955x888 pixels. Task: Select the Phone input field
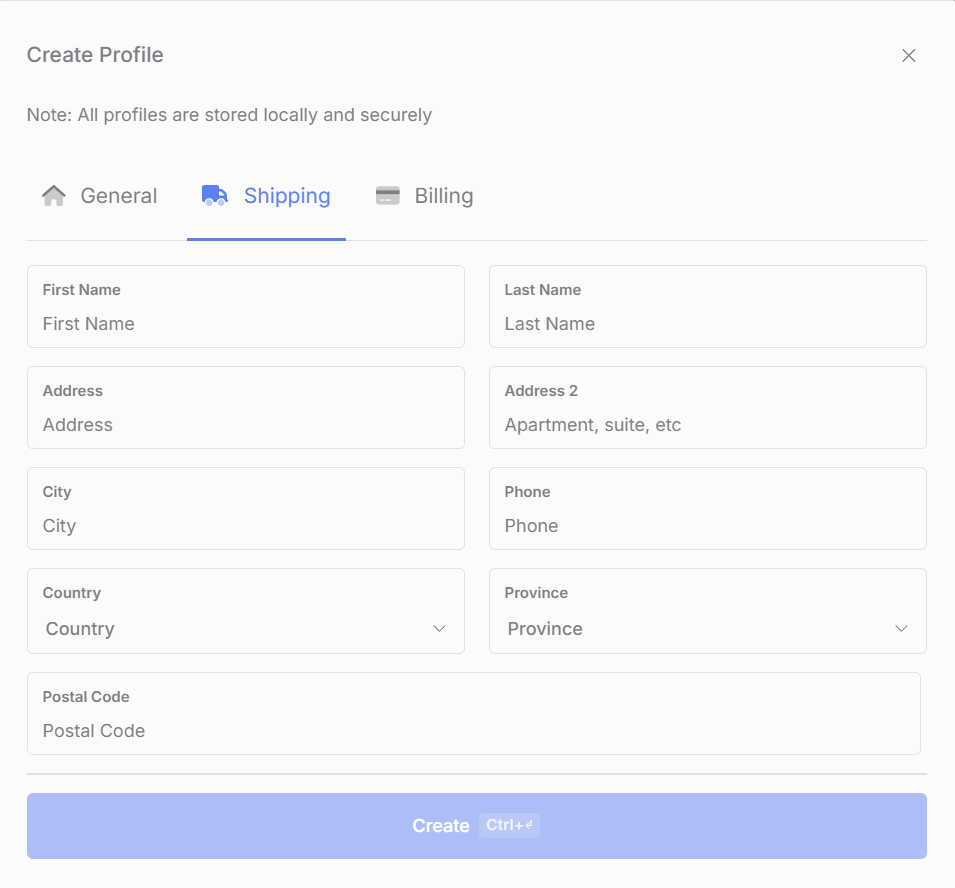click(x=708, y=509)
